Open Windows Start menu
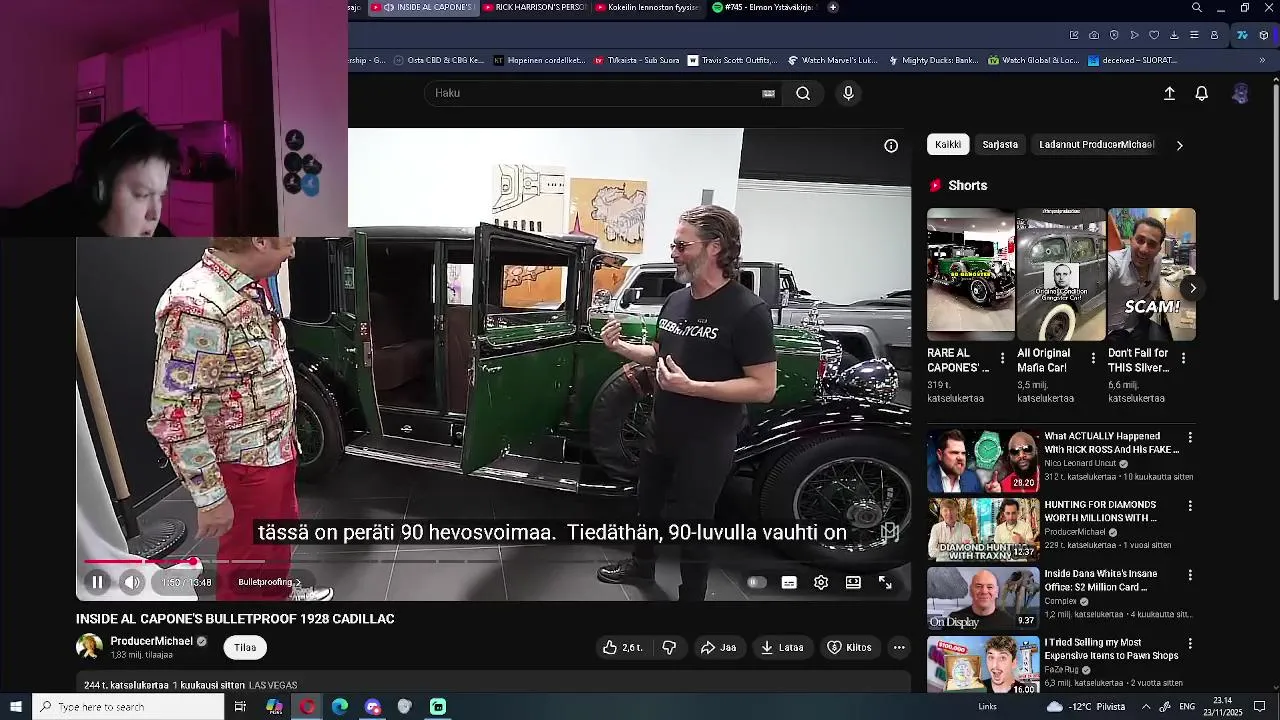1280x720 pixels. 16,707
